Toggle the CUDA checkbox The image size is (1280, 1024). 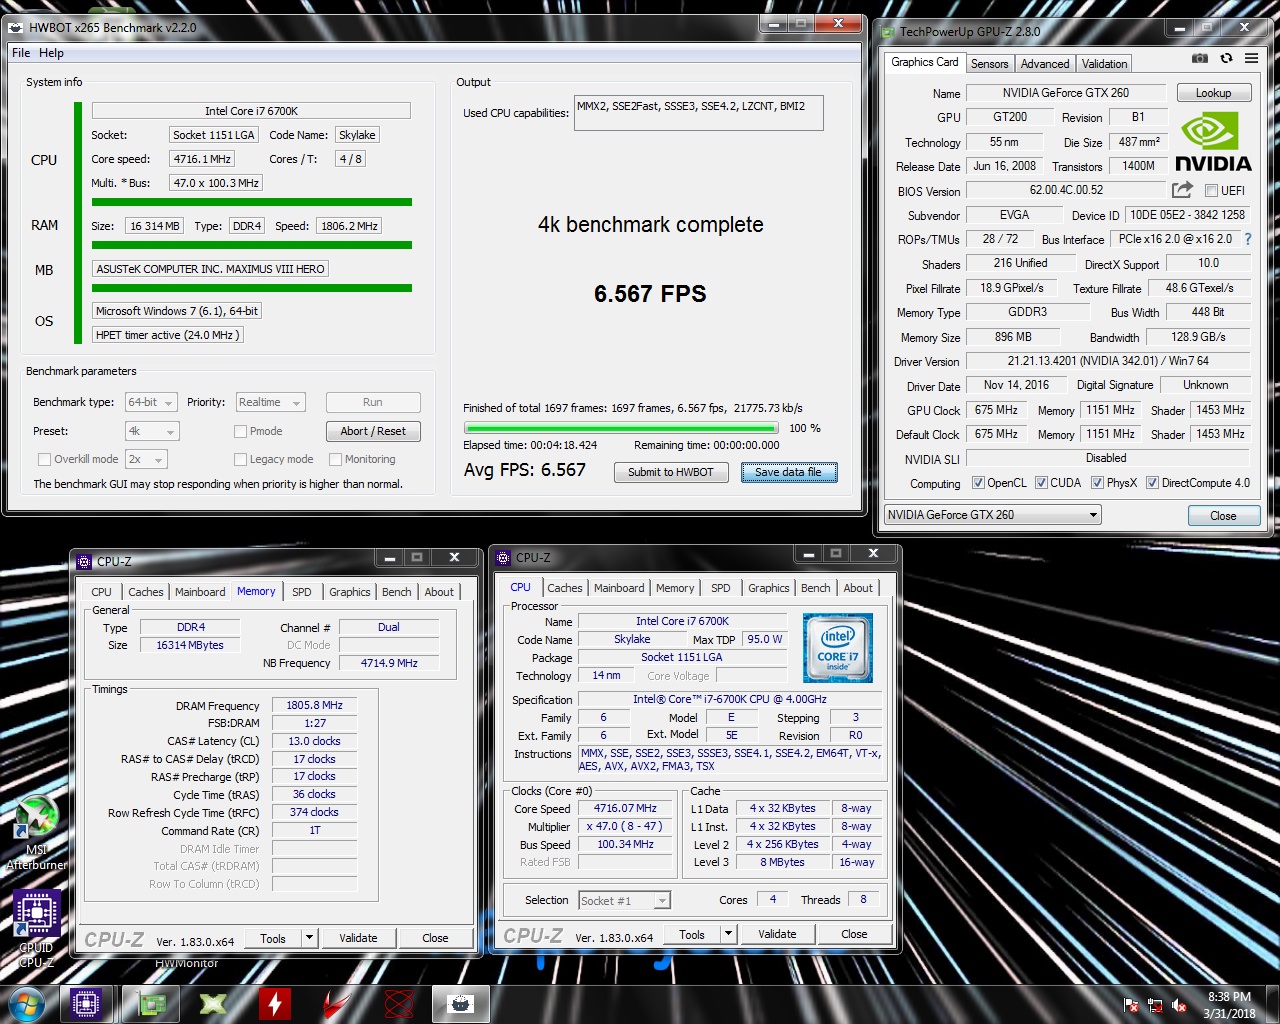point(1041,483)
